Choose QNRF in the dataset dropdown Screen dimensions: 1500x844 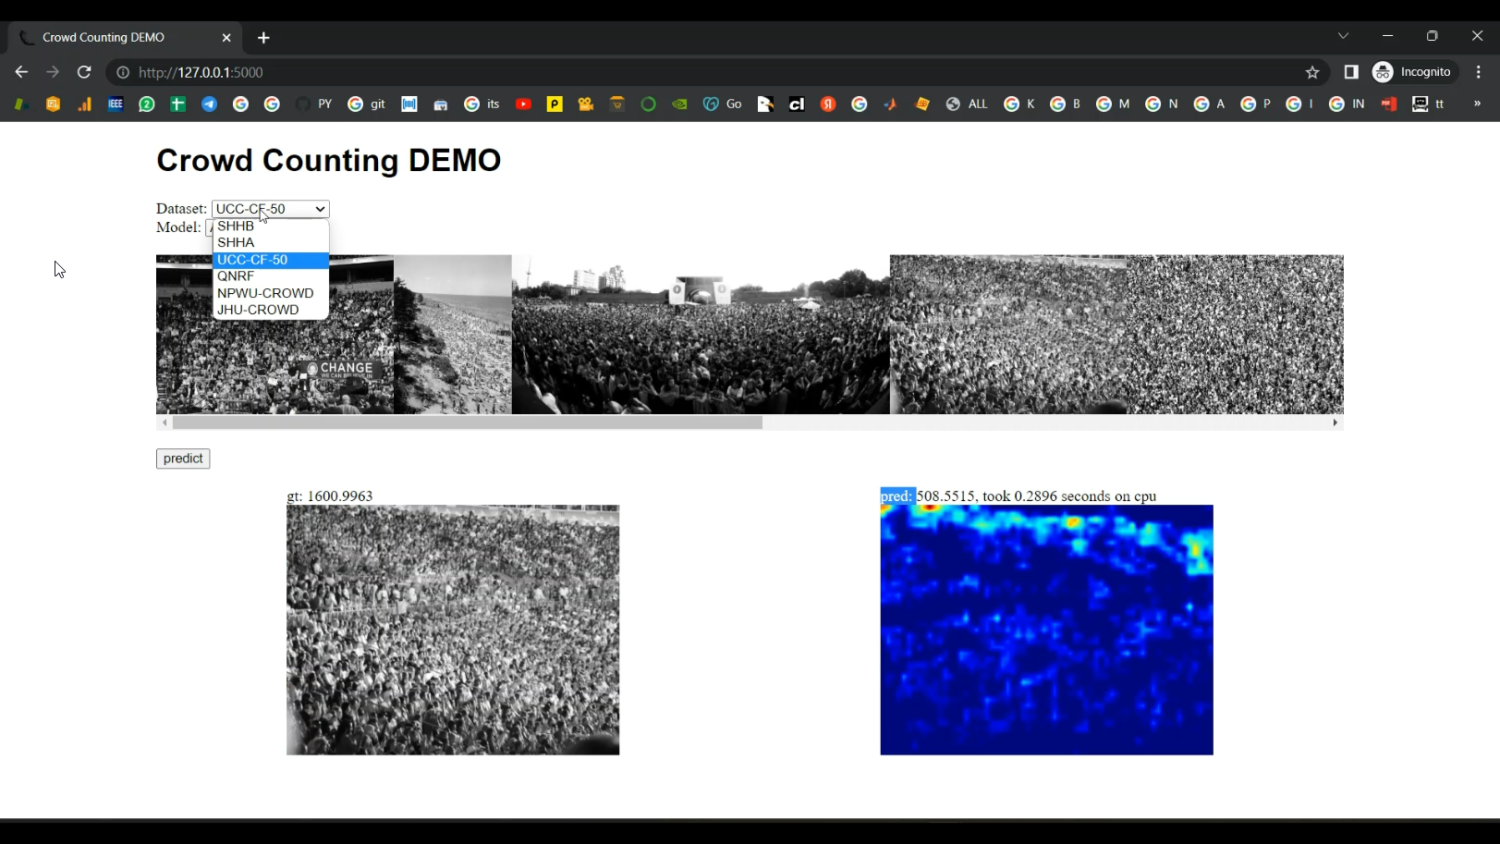pyautogui.click(x=236, y=276)
